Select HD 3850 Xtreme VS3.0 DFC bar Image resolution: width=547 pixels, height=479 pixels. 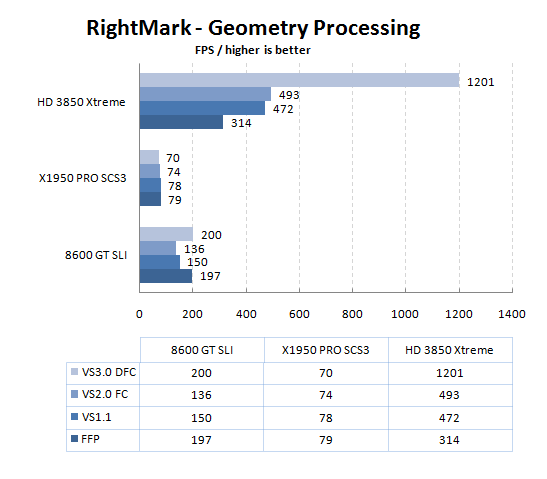pyautogui.click(x=300, y=80)
